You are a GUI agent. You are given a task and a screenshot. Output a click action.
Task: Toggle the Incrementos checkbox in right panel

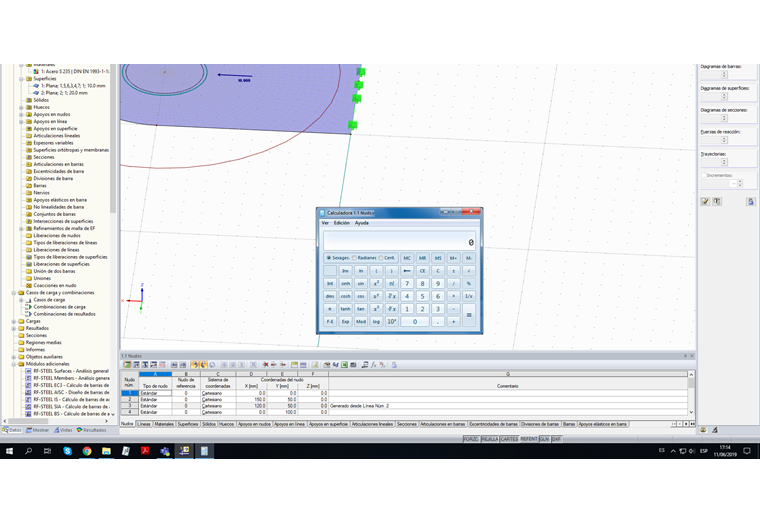703,175
